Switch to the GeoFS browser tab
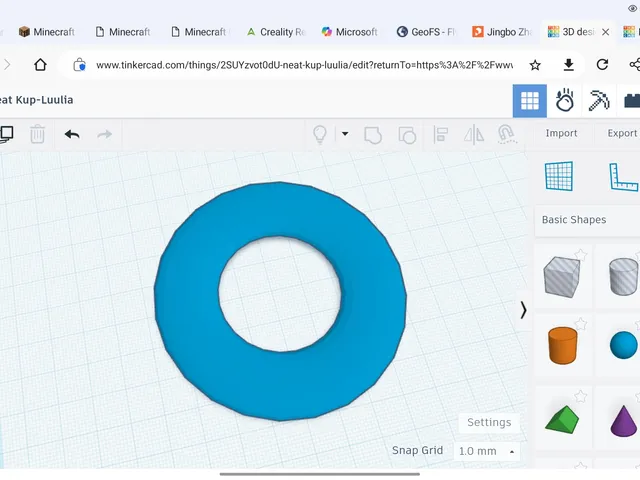The height and width of the screenshot is (480, 640). coord(426,32)
